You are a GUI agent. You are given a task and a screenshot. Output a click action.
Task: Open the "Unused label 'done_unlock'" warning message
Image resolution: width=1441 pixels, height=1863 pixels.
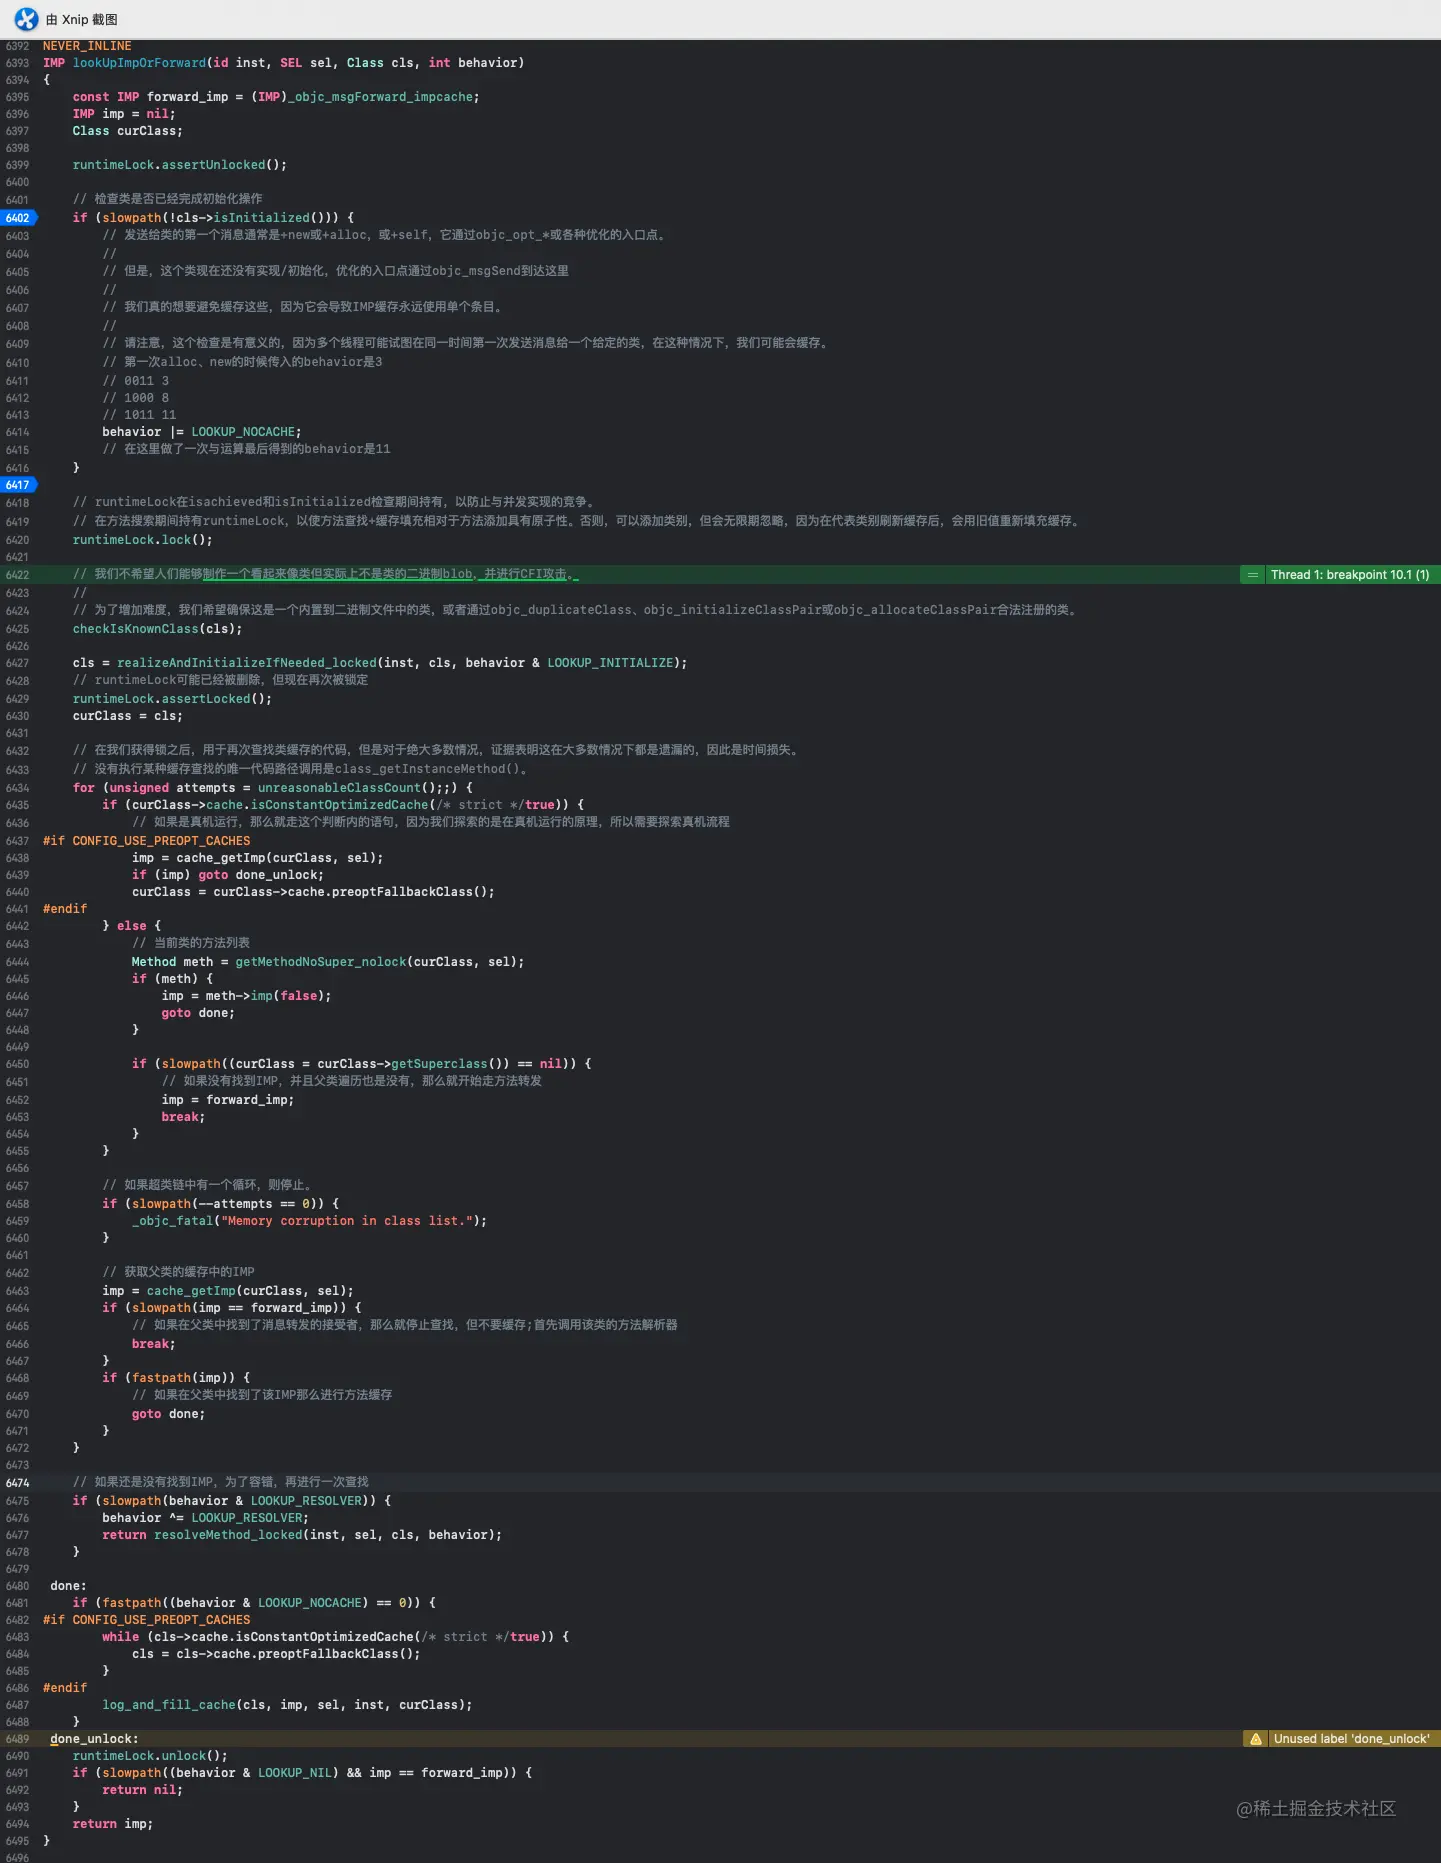[x=1351, y=1739]
